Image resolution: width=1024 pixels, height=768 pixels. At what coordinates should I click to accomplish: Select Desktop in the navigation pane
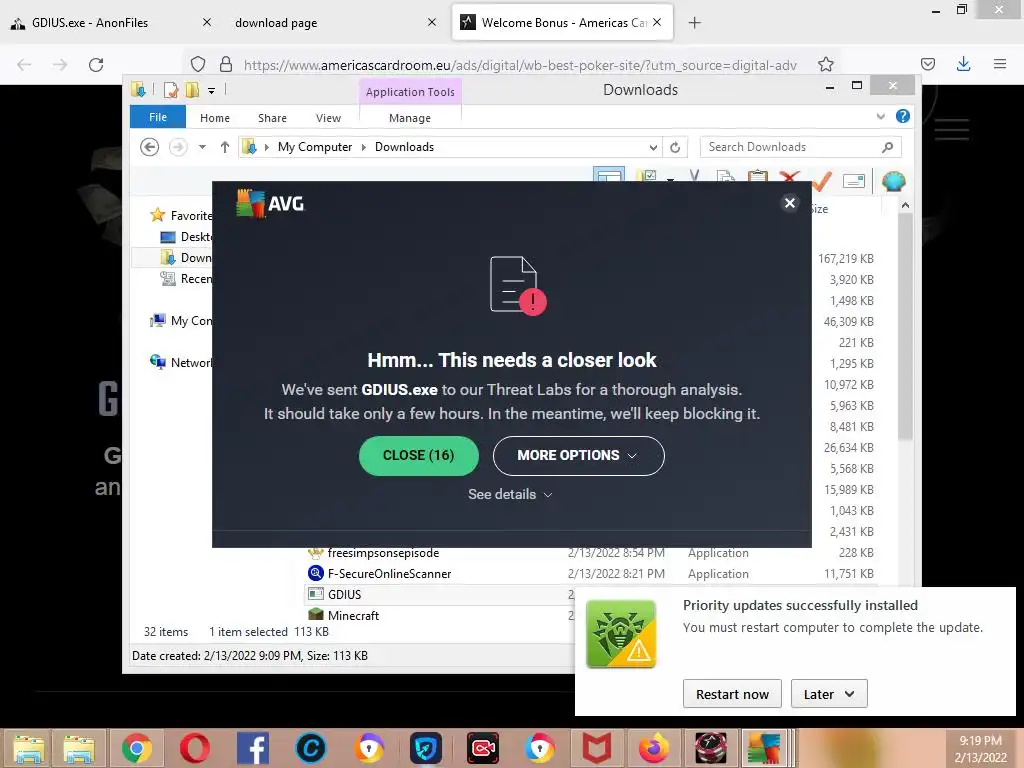pyautogui.click(x=187, y=236)
